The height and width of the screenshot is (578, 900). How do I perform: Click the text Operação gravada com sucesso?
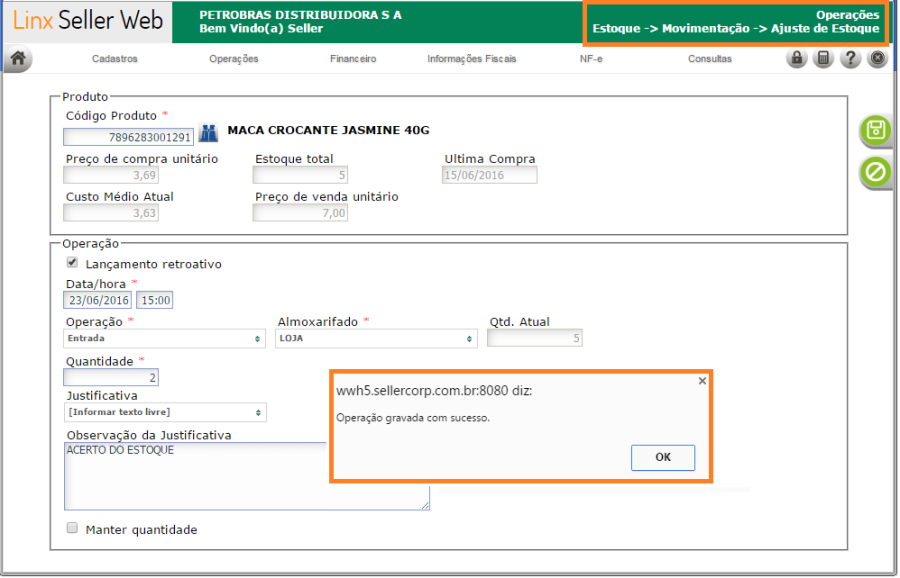413,418
